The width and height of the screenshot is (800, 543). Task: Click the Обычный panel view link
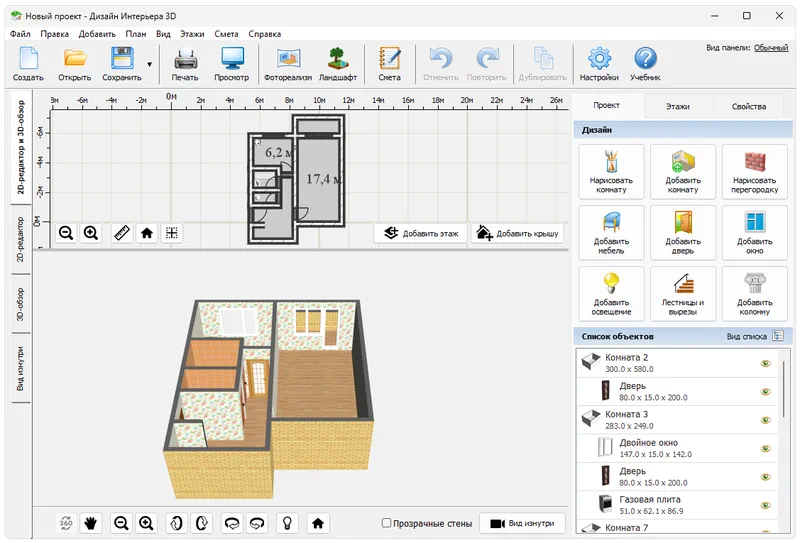pos(770,47)
